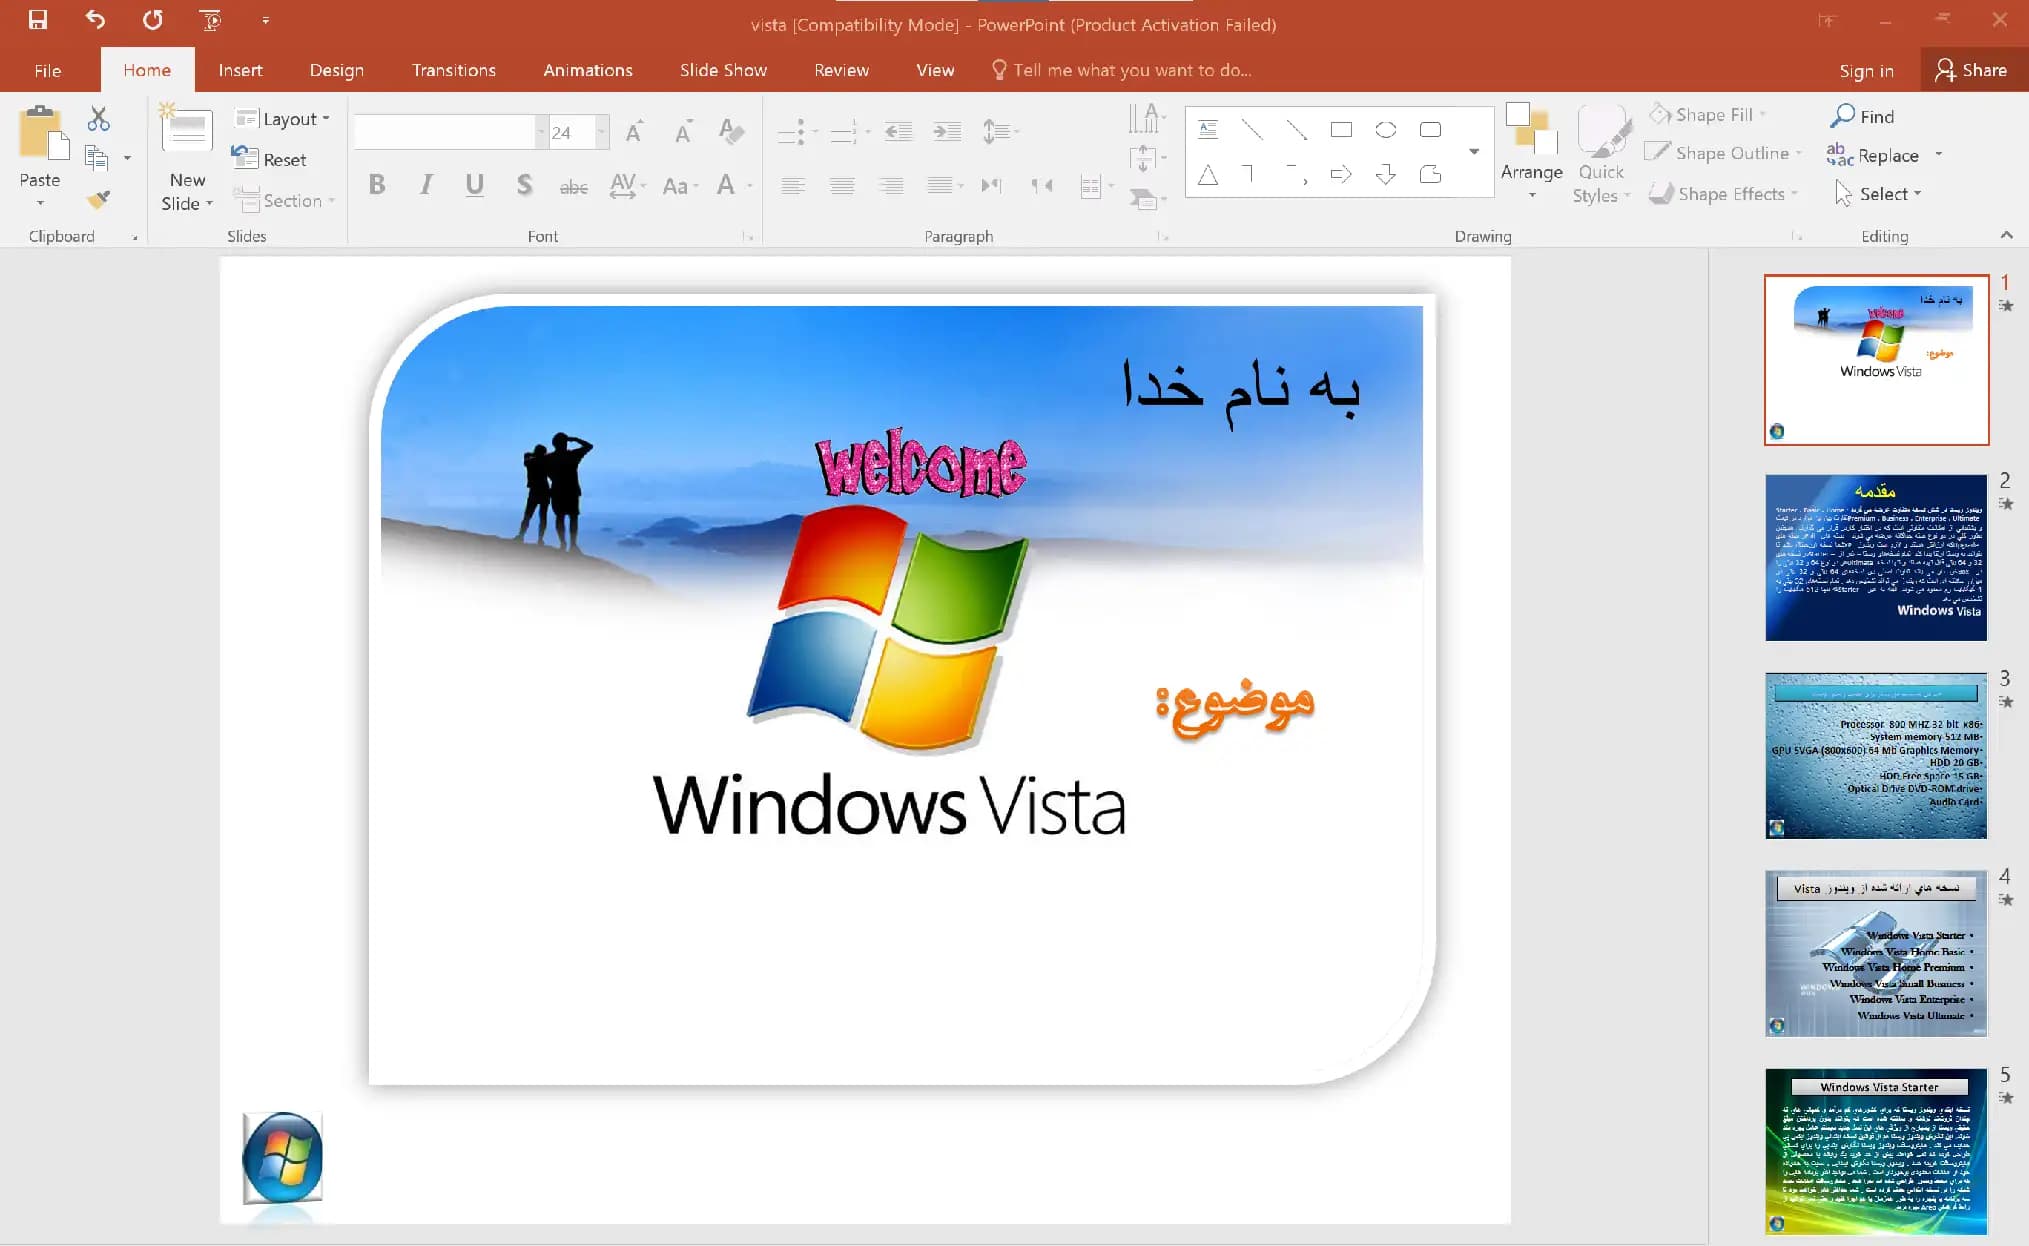Undo the last action

[x=95, y=19]
